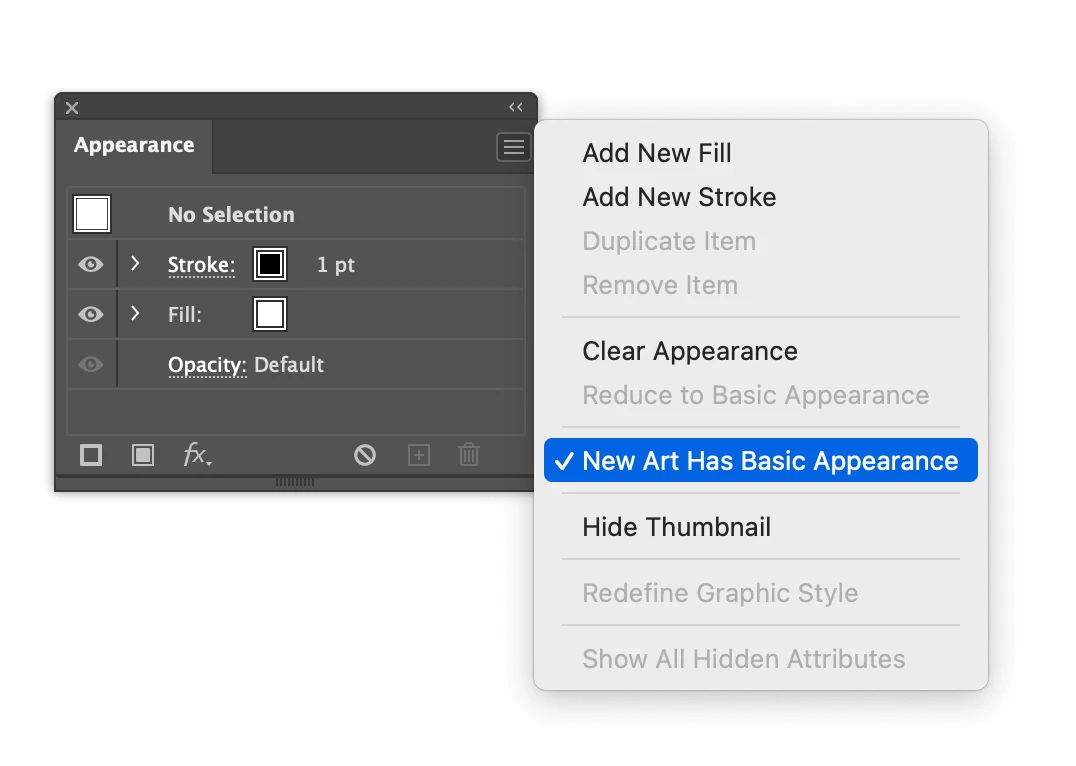
Task: Open the Opacity settings link
Action: 207,365
